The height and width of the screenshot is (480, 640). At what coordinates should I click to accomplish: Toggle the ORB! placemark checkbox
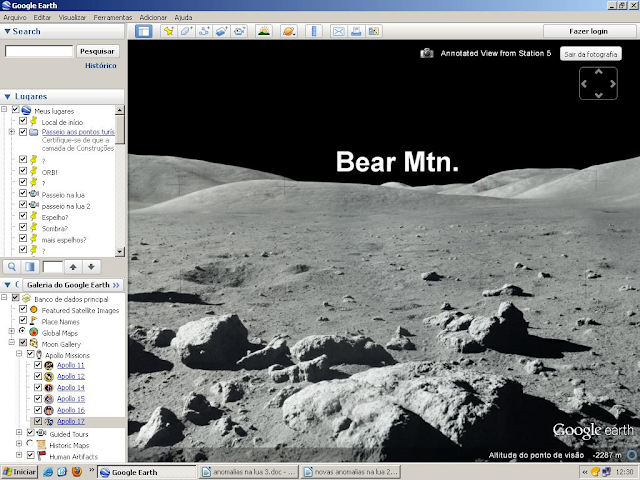pos(23,171)
